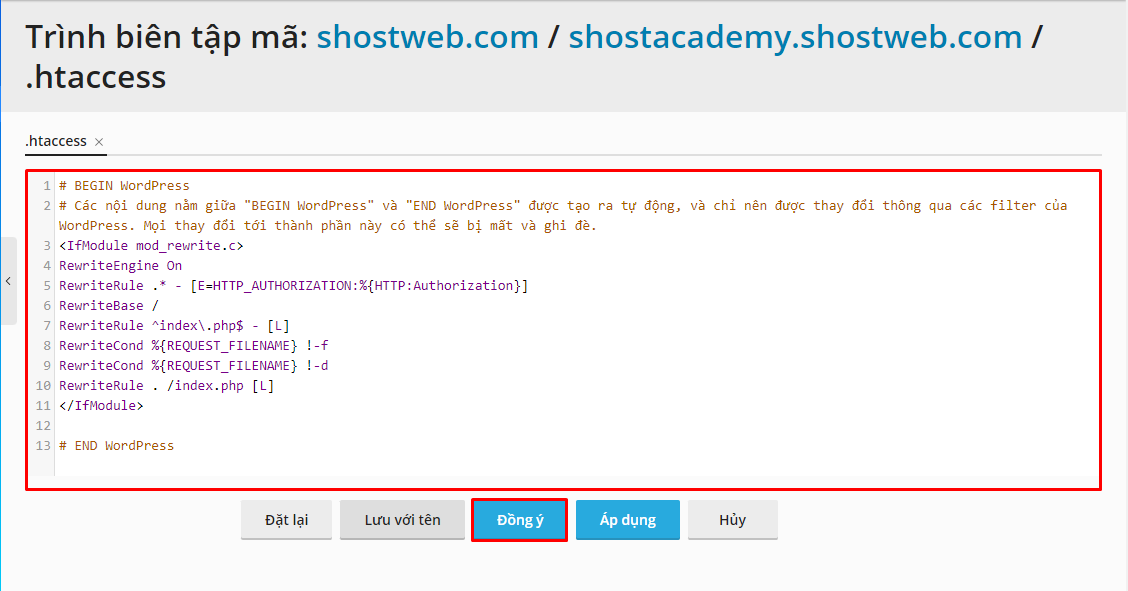
Task: Apply changes with the Áp dụng button
Action: [x=628, y=520]
